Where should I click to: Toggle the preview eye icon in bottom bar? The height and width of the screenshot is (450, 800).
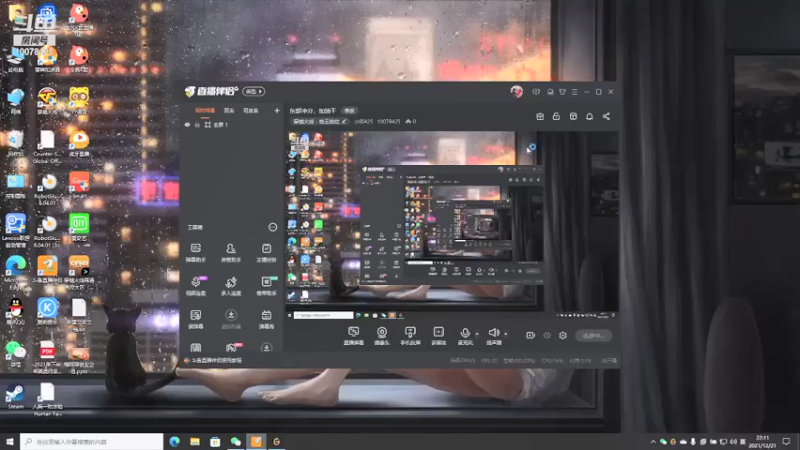546,335
